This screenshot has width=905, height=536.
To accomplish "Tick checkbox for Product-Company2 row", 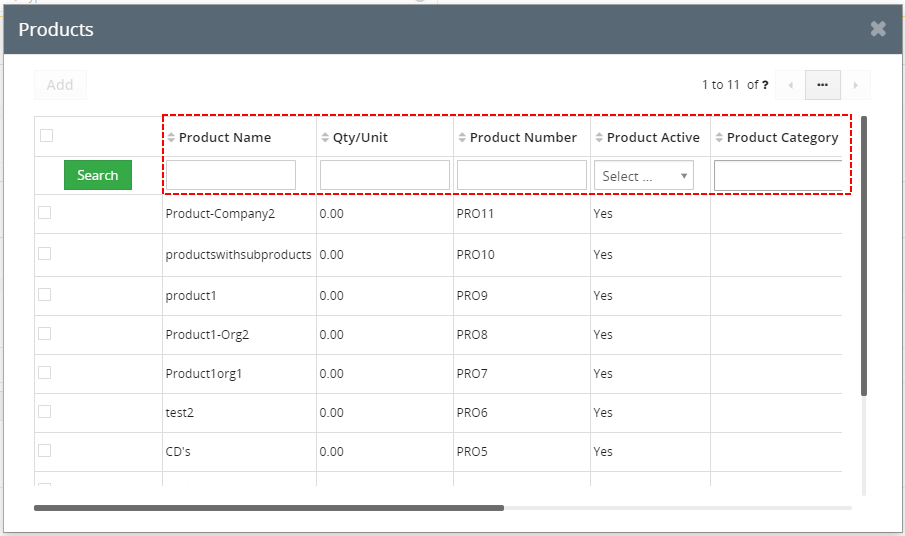I will 44,213.
